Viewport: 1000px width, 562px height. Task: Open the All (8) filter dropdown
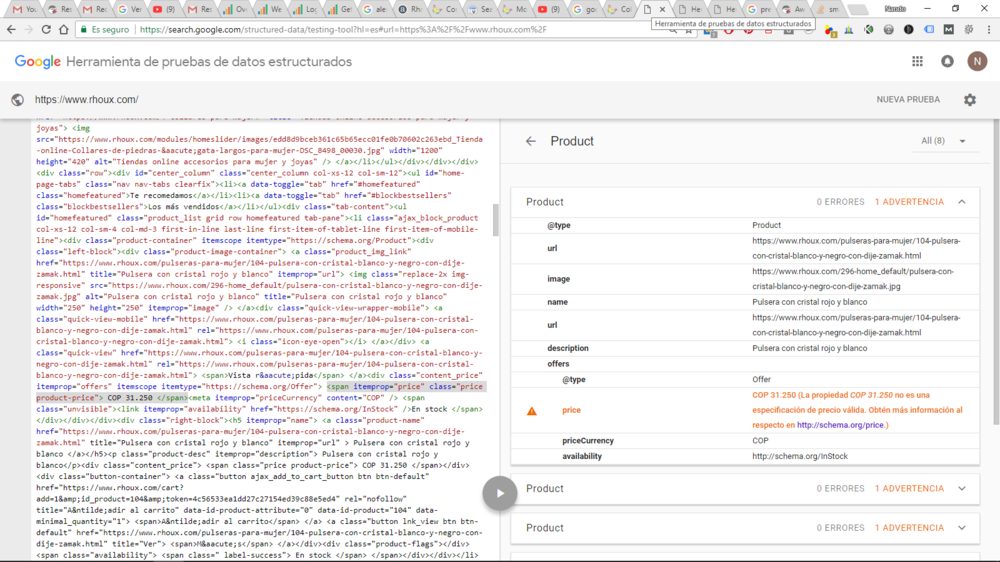tap(944, 141)
